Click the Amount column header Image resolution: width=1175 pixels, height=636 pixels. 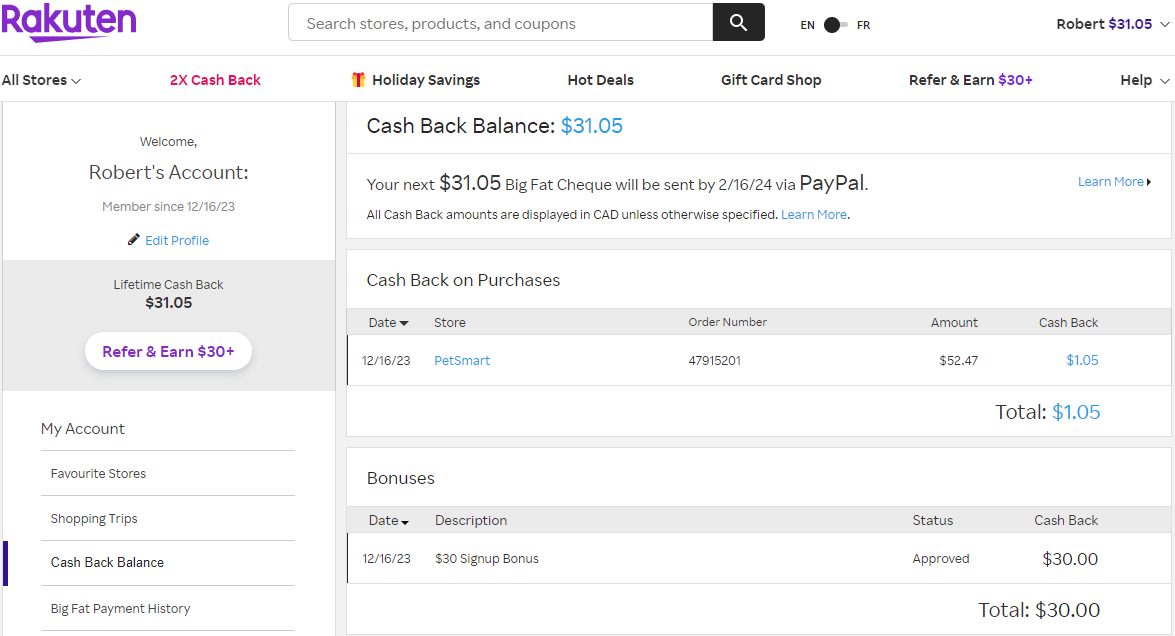[954, 322]
